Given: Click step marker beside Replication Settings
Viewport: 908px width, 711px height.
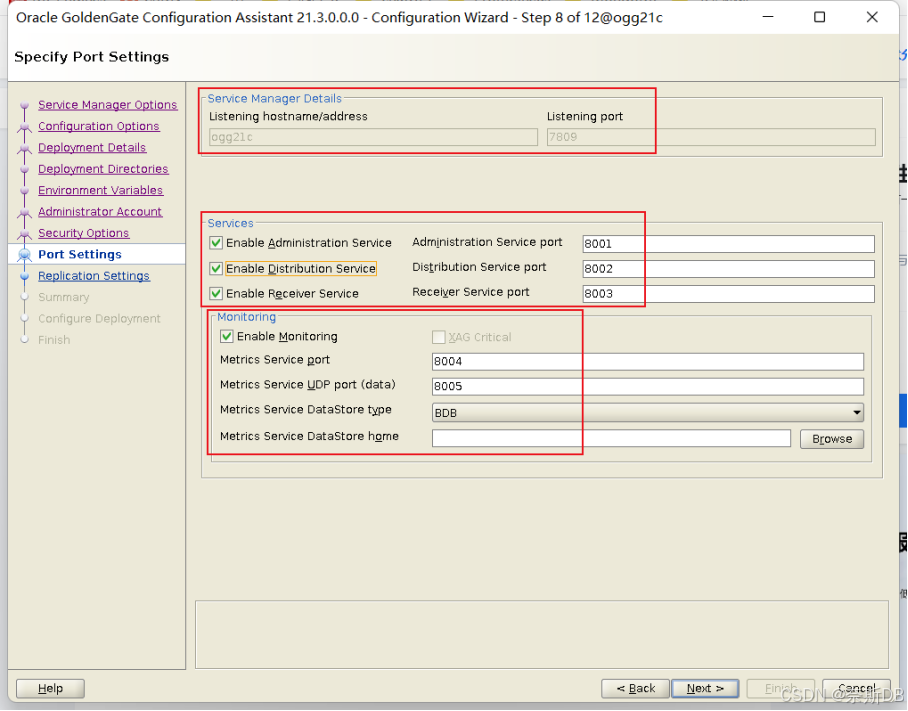Looking at the screenshot, I should click(x=24, y=277).
